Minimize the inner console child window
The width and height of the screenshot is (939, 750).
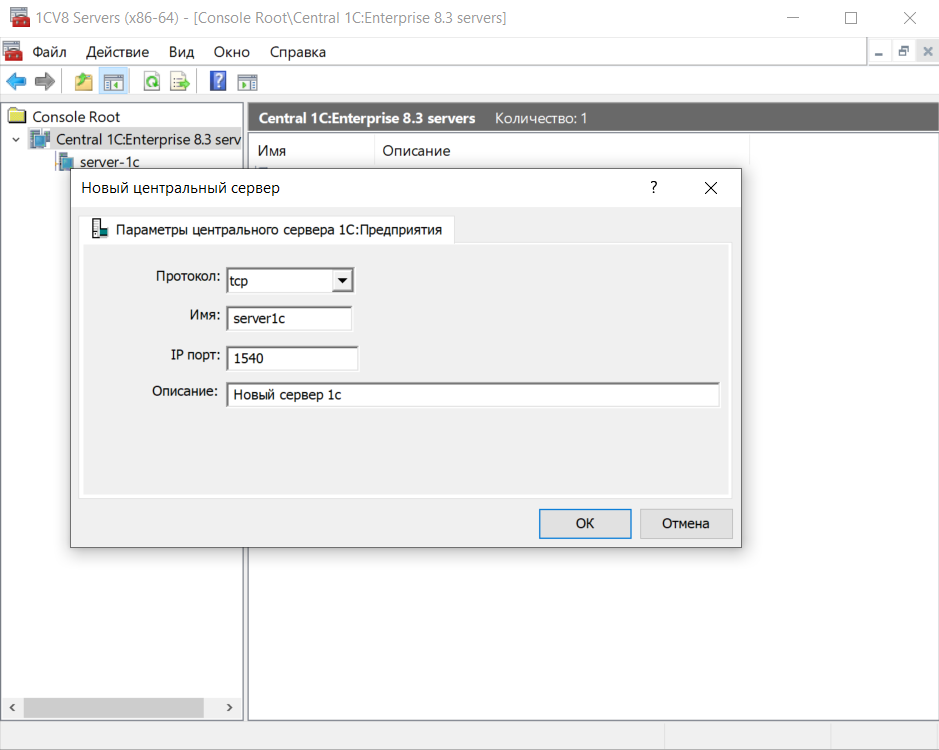pos(879,52)
